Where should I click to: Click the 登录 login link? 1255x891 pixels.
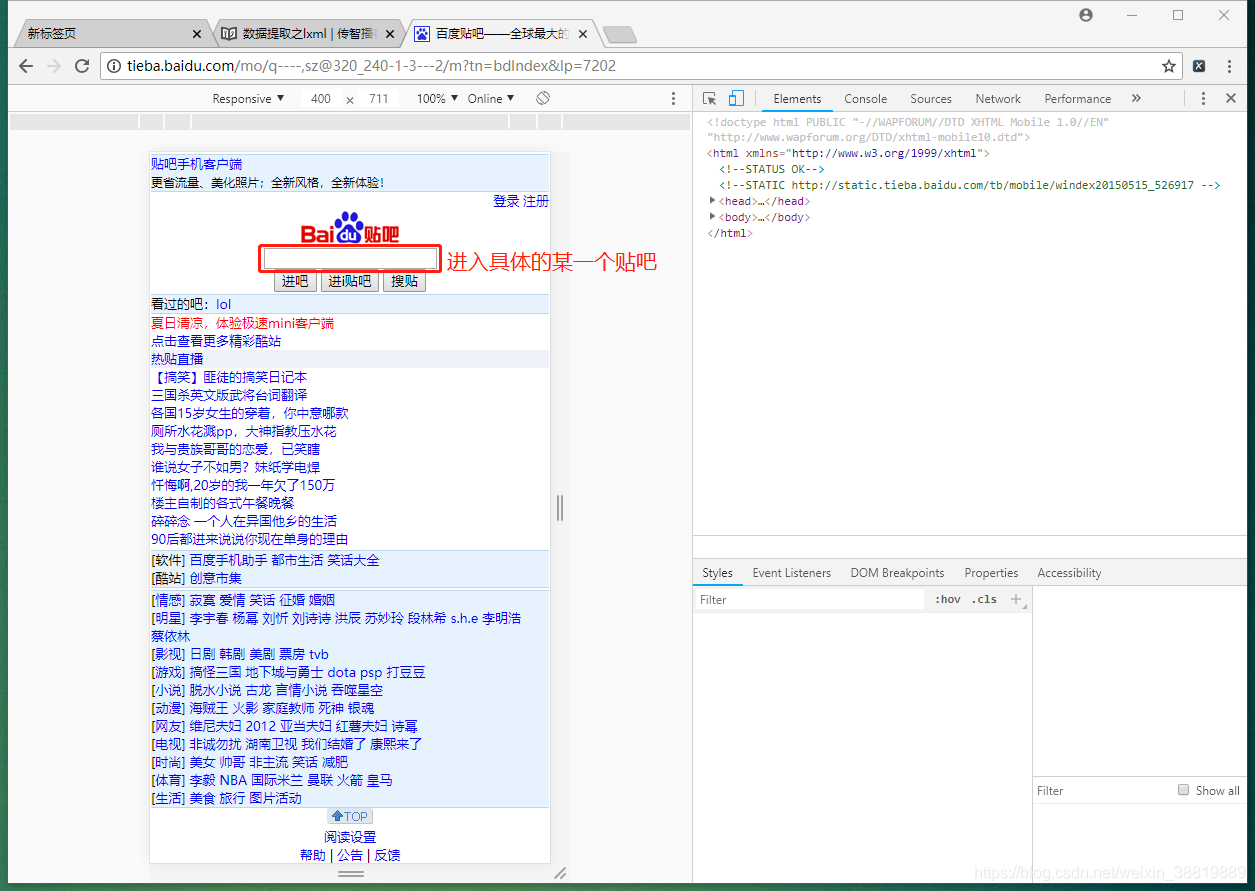click(x=504, y=200)
